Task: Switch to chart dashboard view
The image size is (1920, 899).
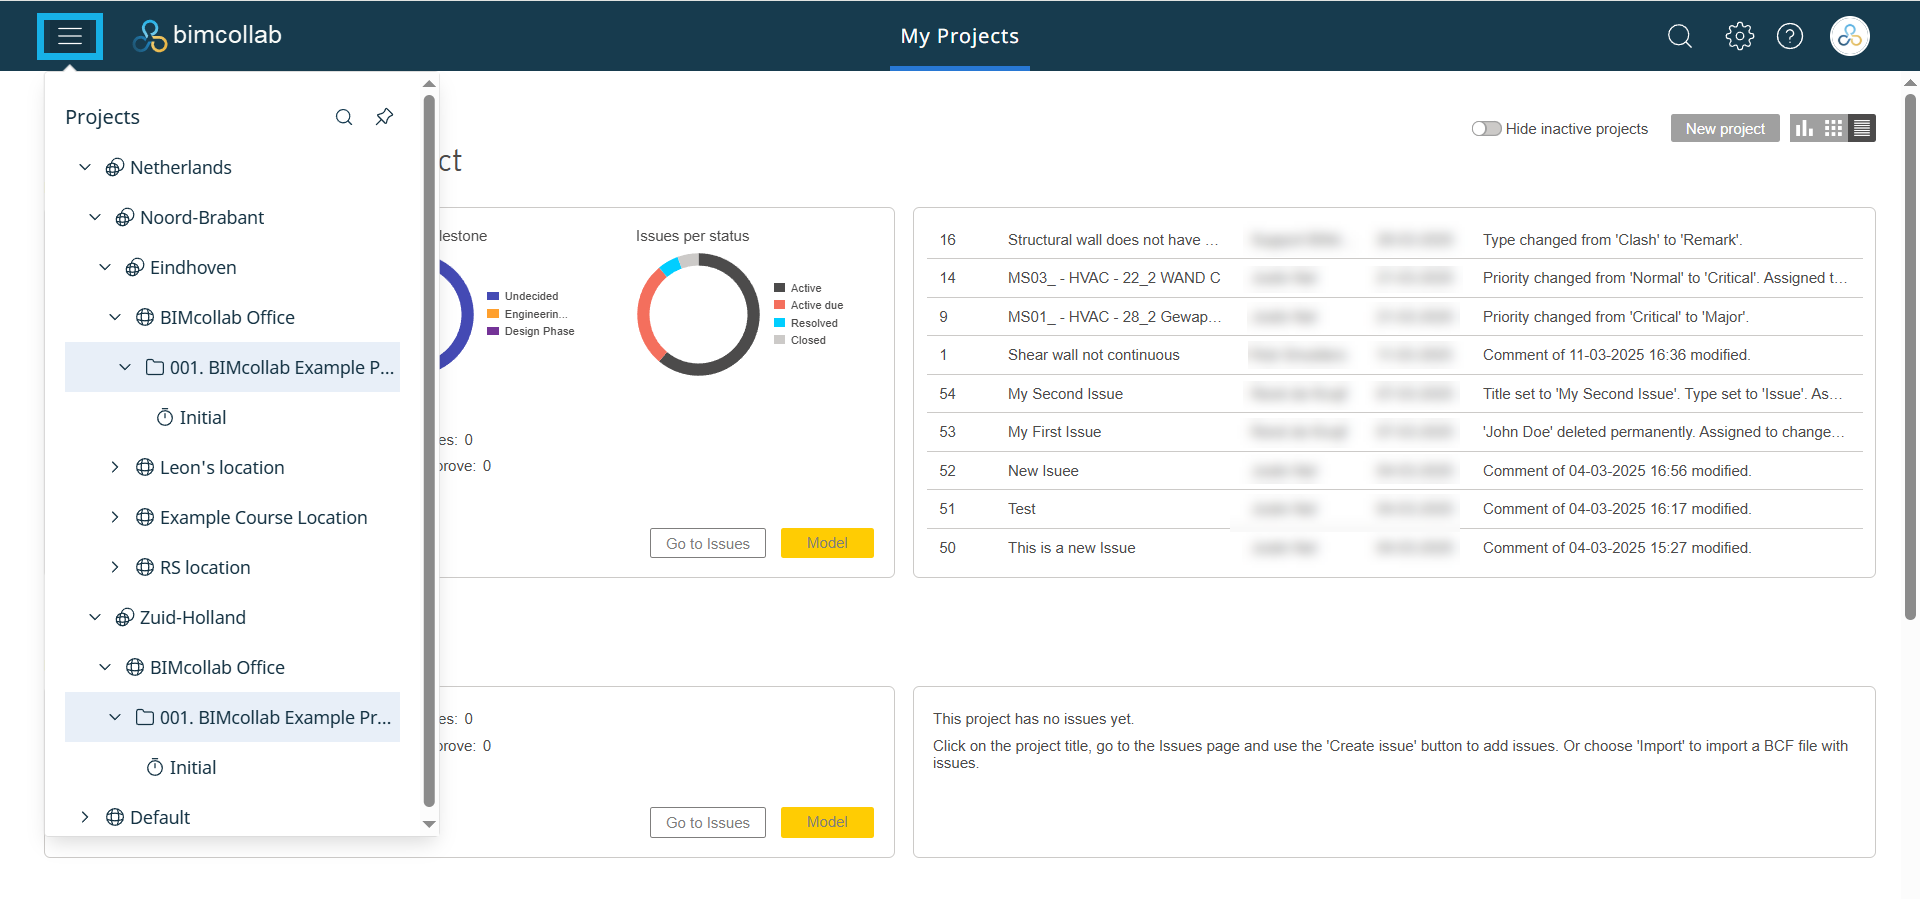Action: (x=1804, y=128)
